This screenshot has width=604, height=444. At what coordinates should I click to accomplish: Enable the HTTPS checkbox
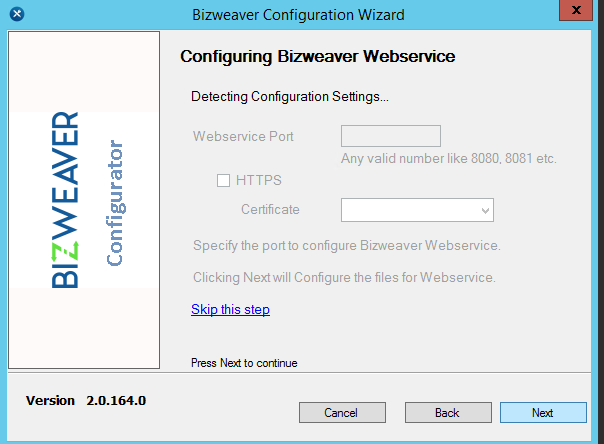tap(223, 180)
